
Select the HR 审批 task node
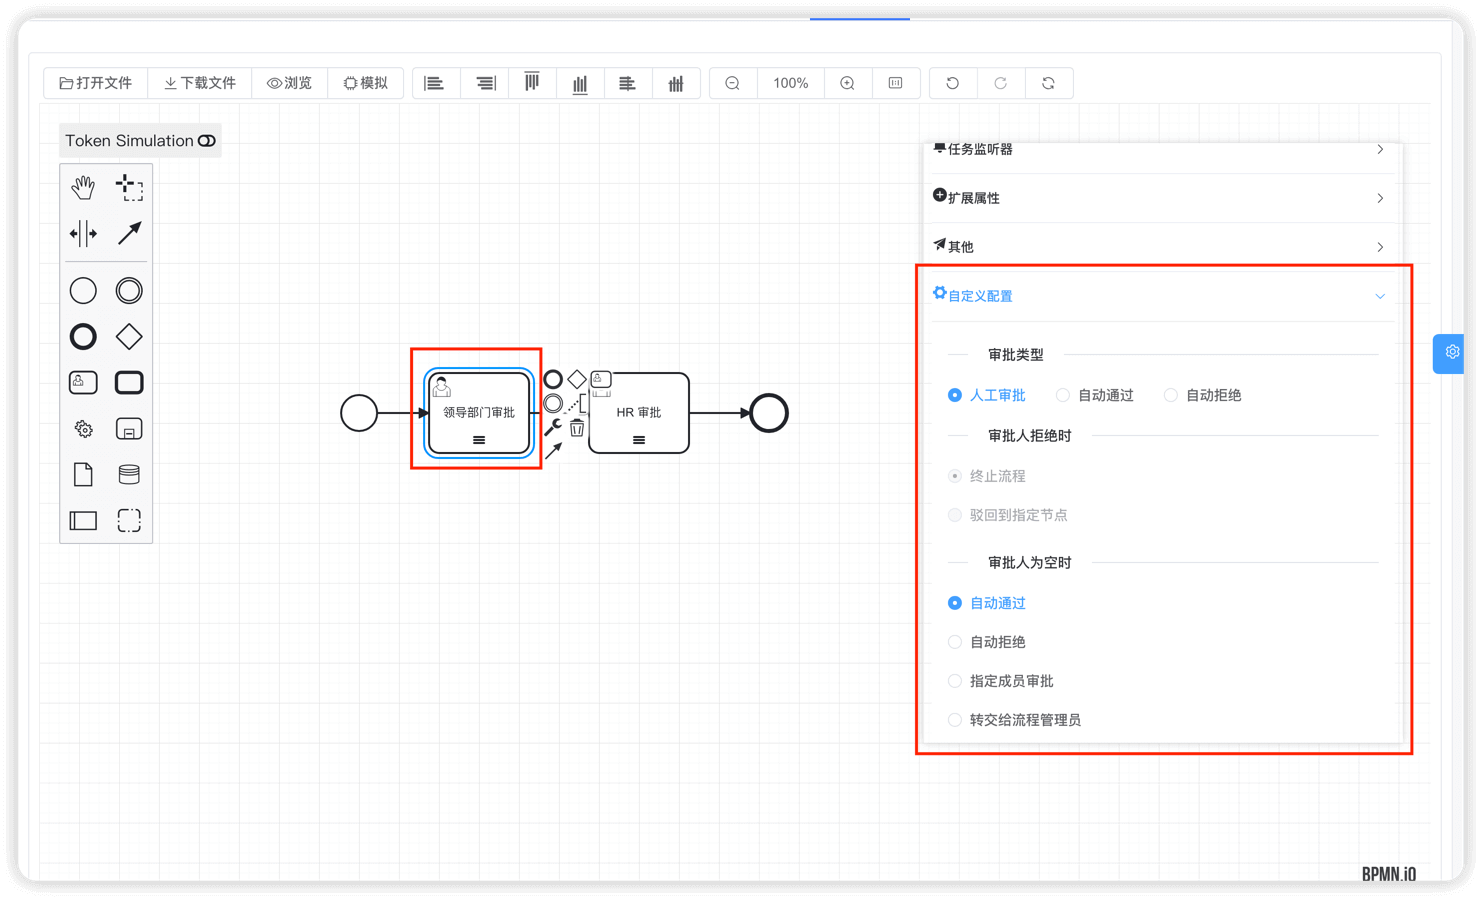click(639, 413)
